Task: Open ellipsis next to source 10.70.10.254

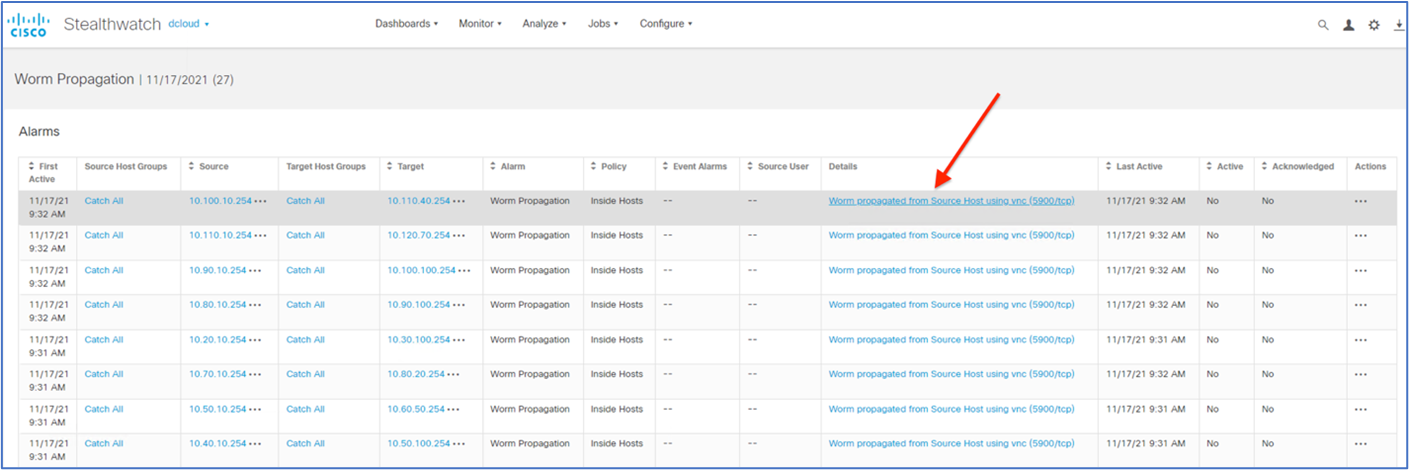Action: 254,375
